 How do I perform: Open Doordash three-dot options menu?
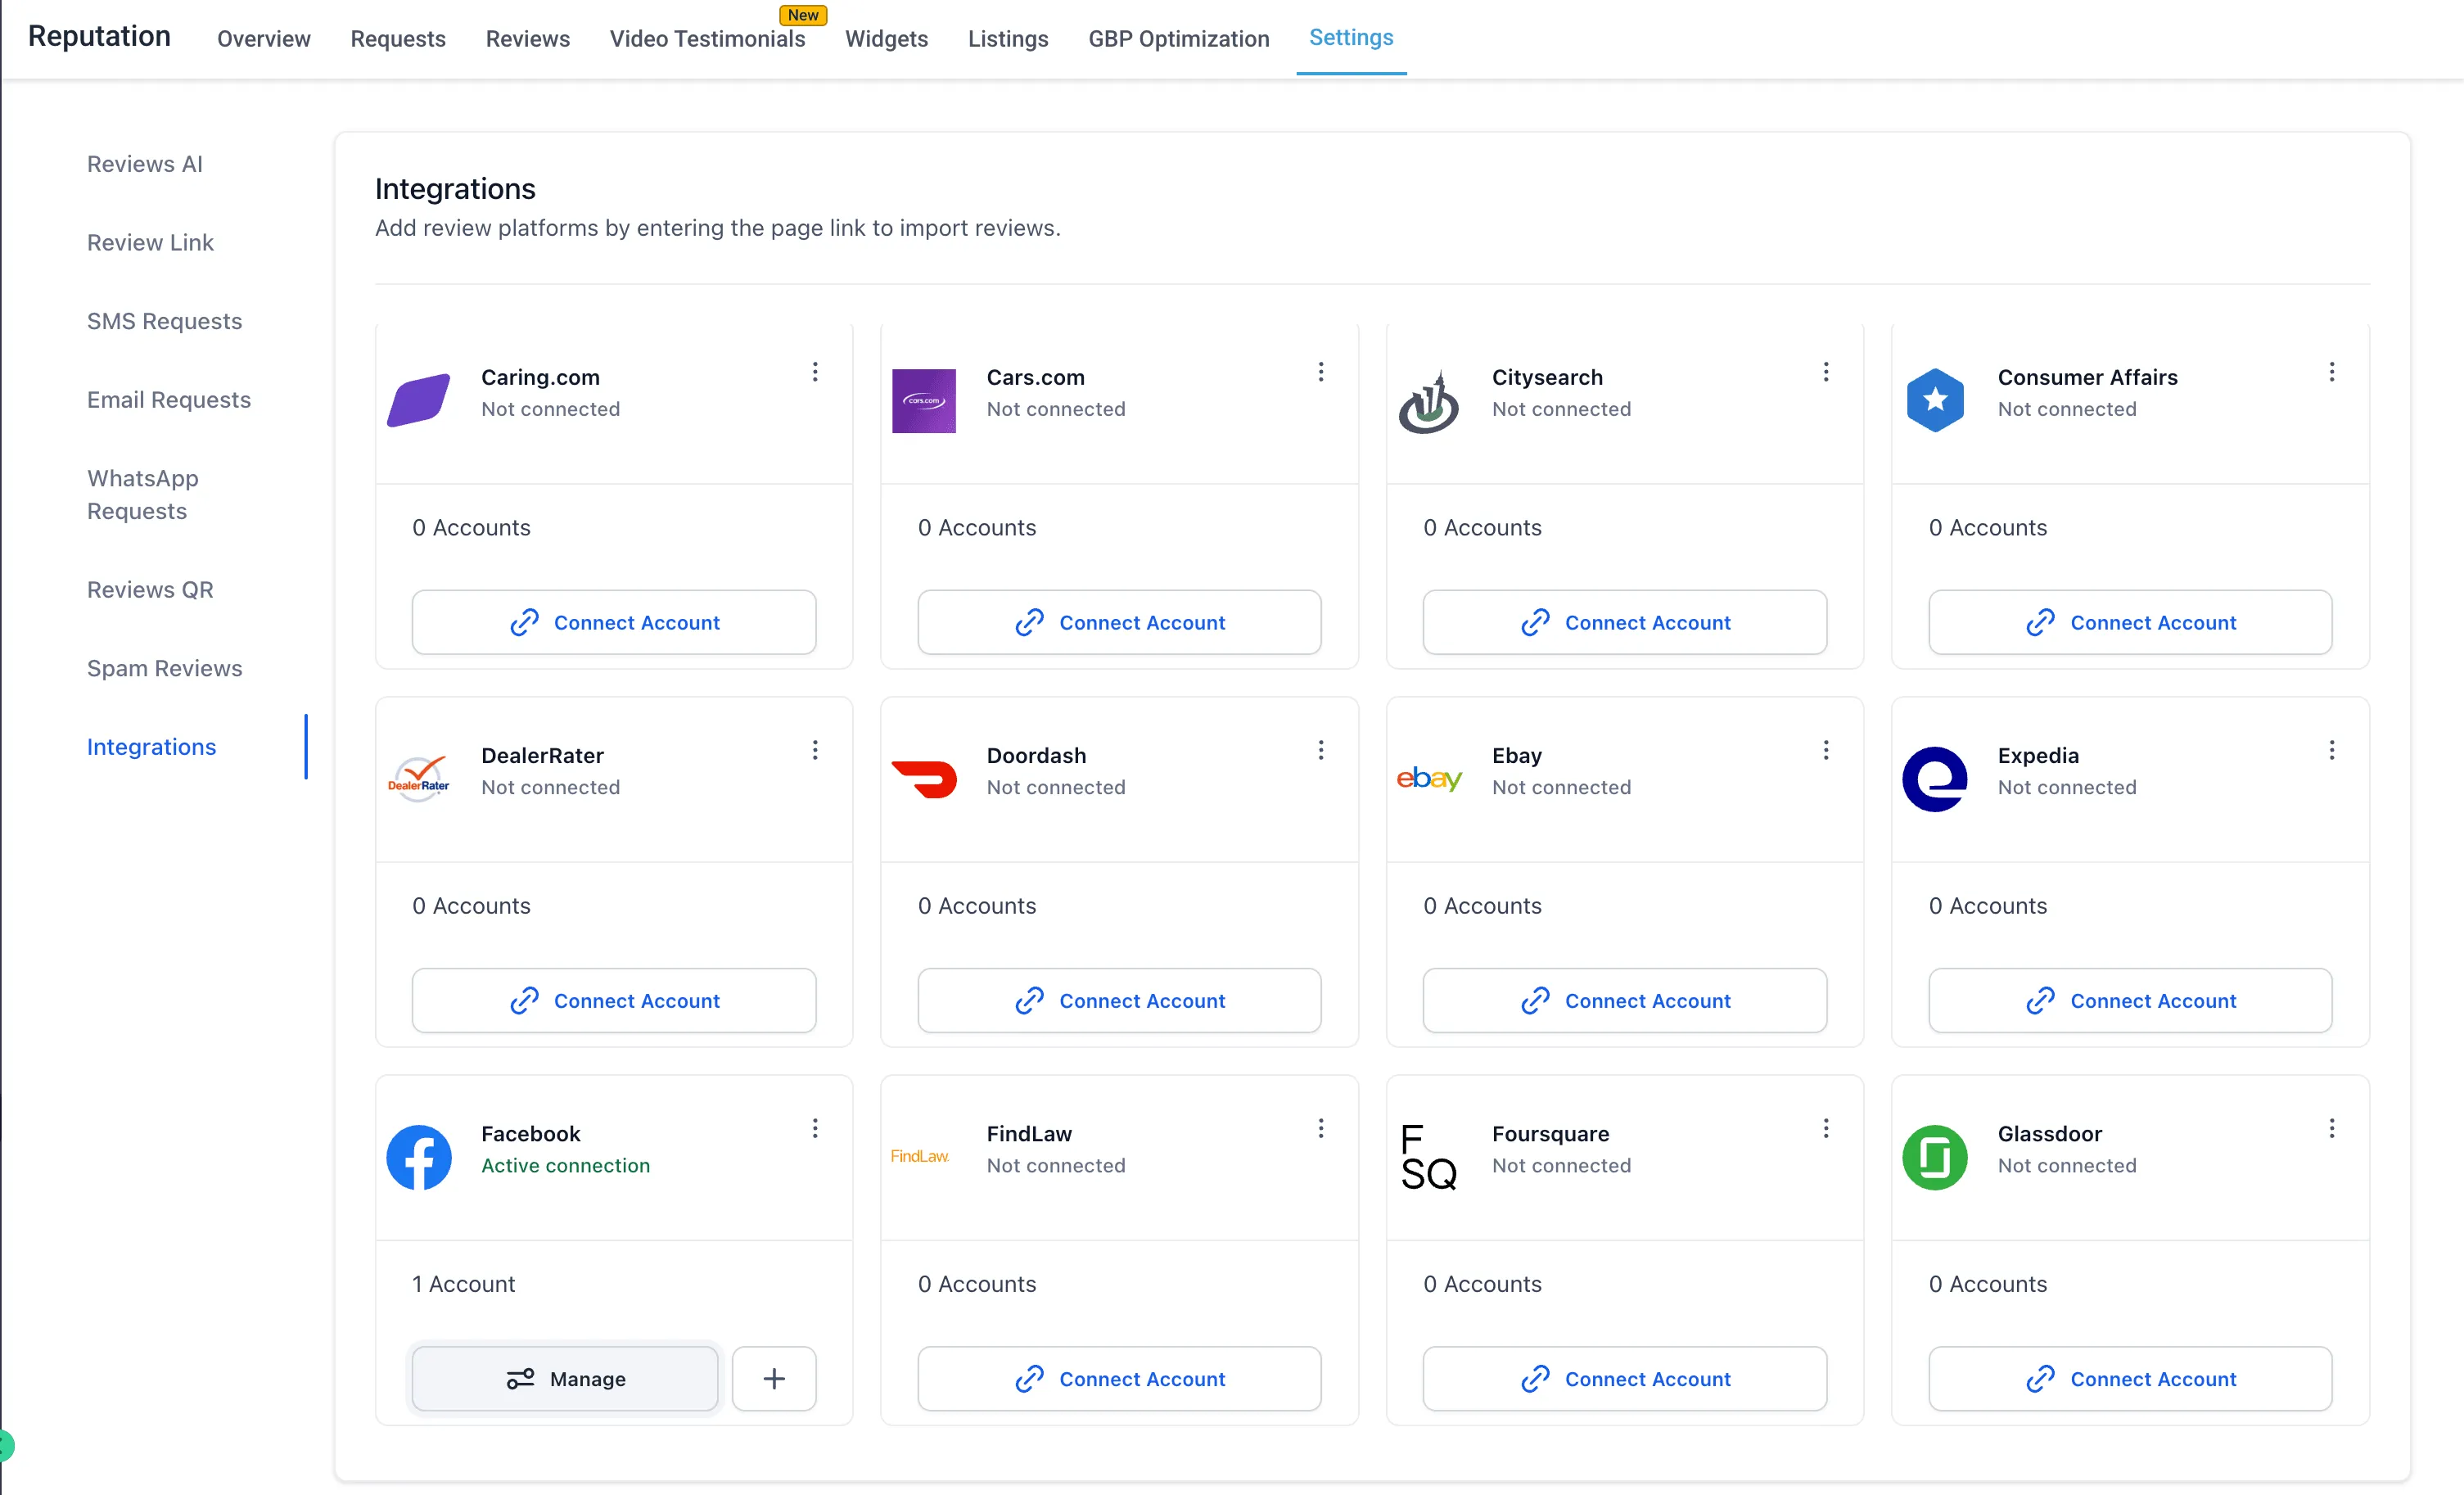(x=1320, y=750)
